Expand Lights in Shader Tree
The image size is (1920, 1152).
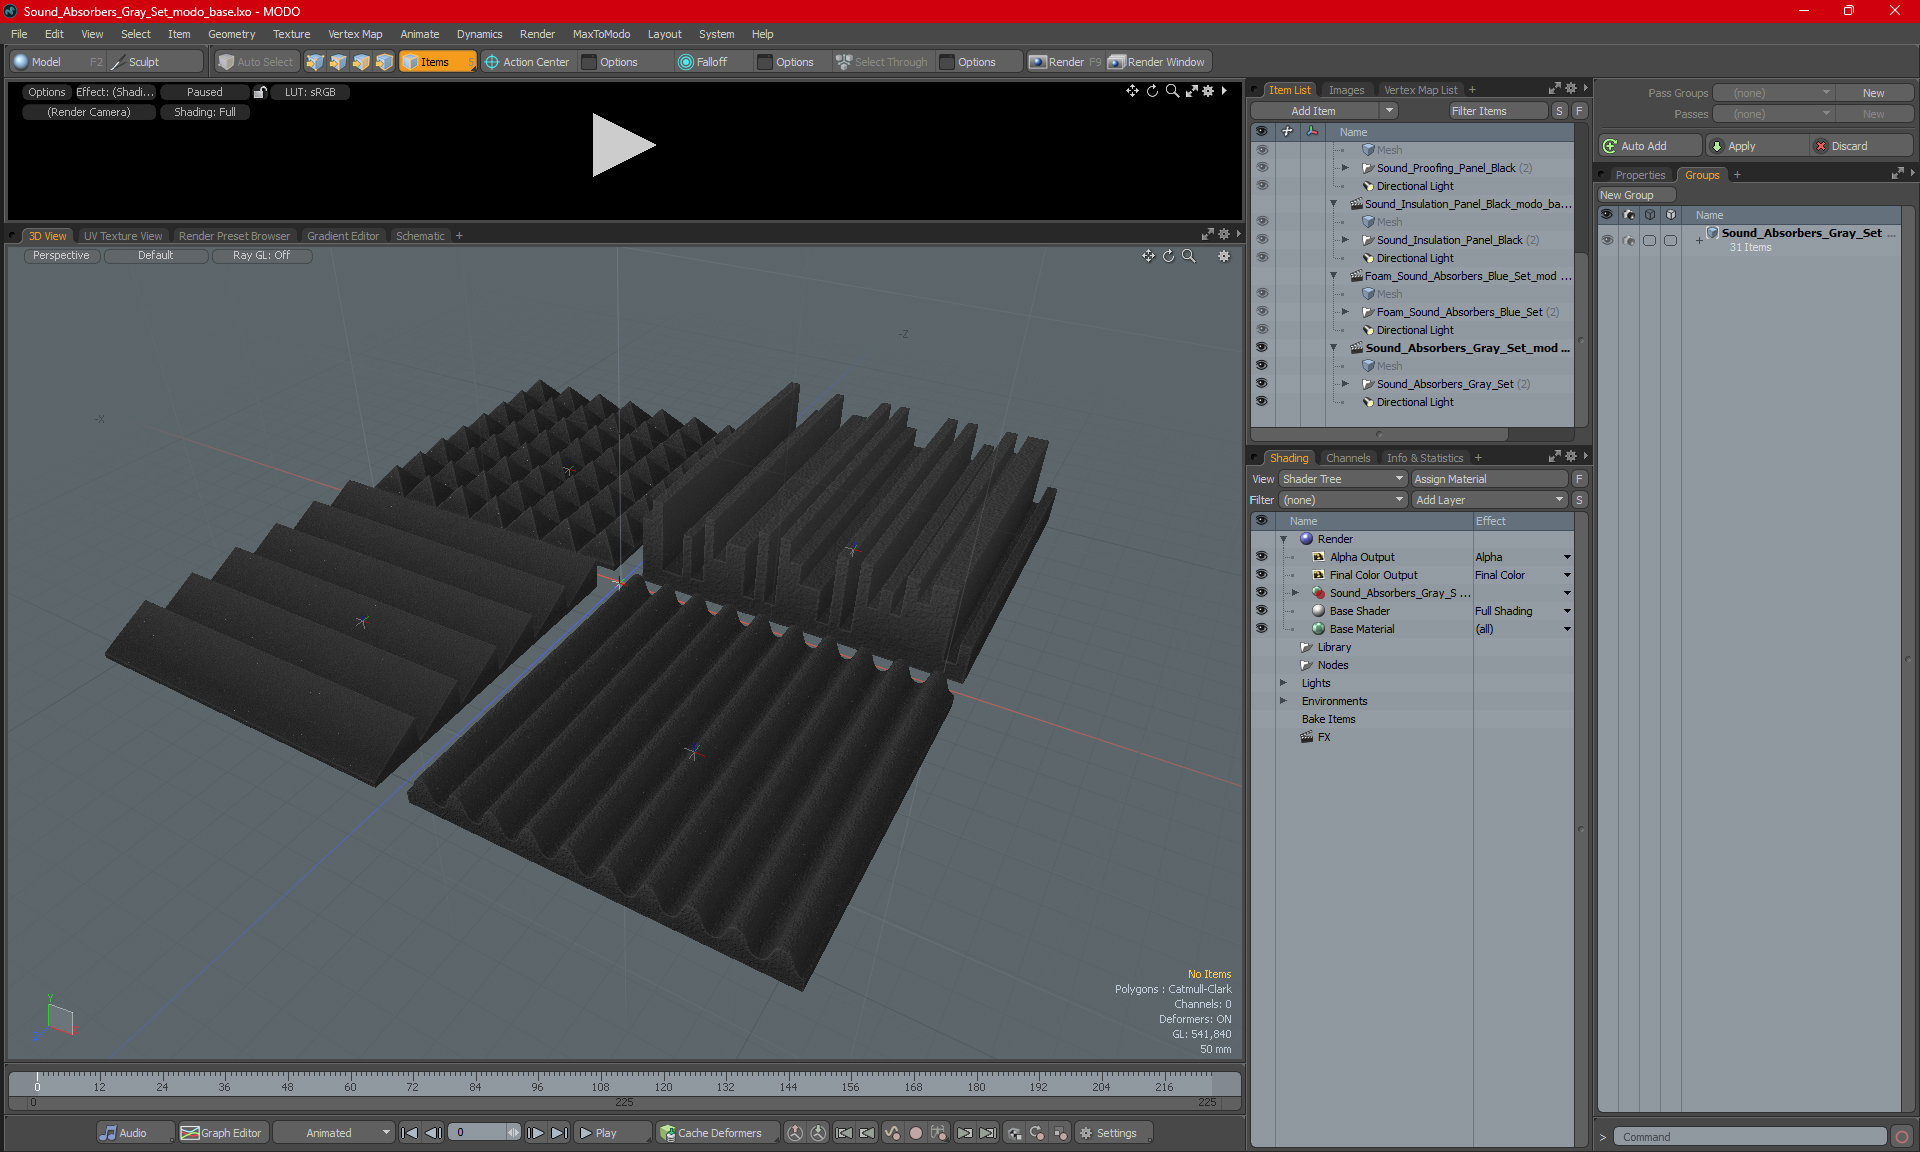pyautogui.click(x=1284, y=683)
